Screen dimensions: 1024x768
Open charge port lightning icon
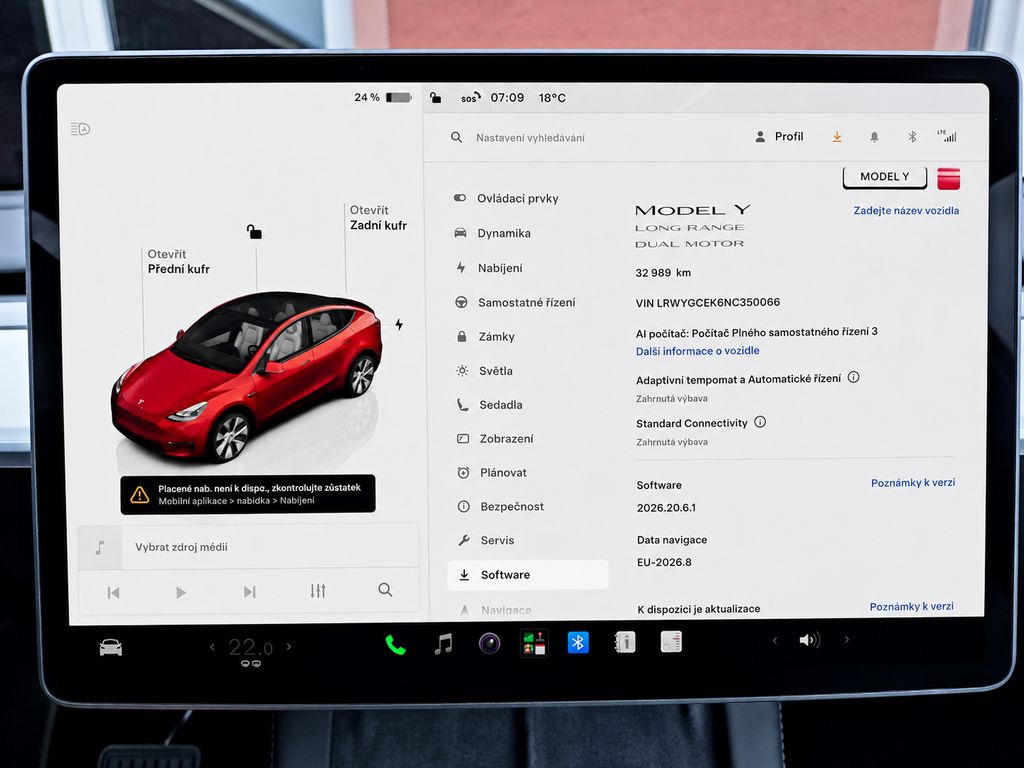pyautogui.click(x=399, y=324)
